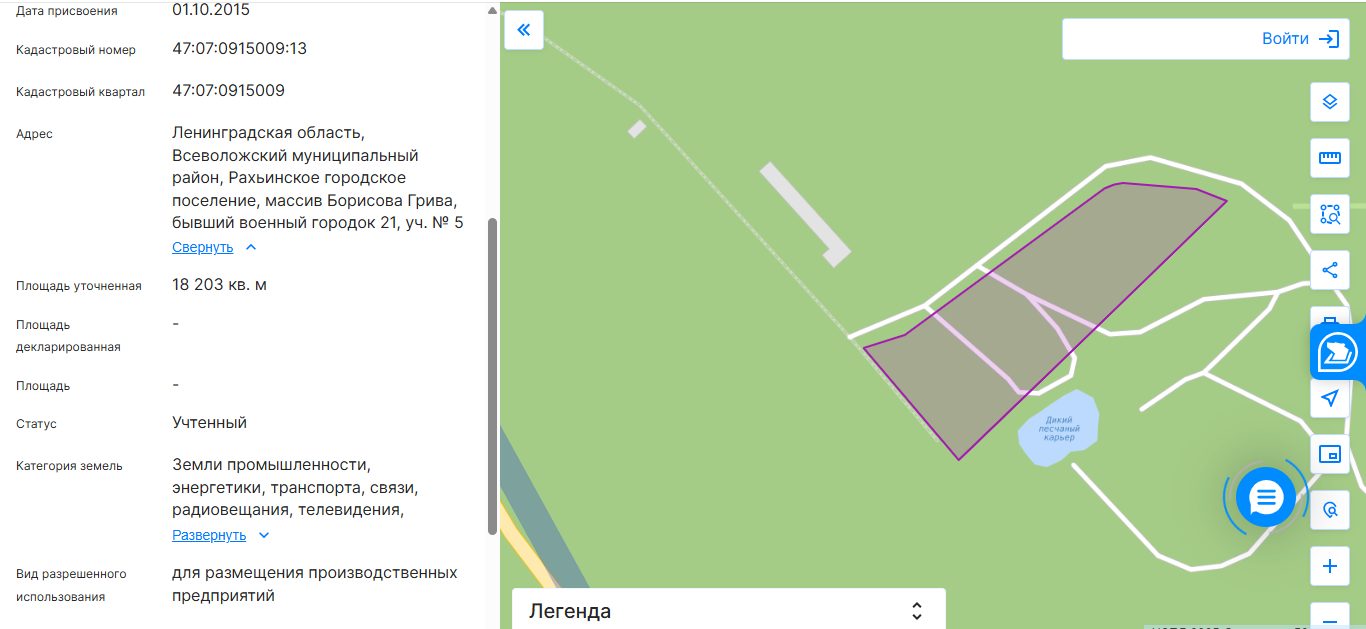
Task: Select the ruler measurement tool
Action: point(1329,158)
